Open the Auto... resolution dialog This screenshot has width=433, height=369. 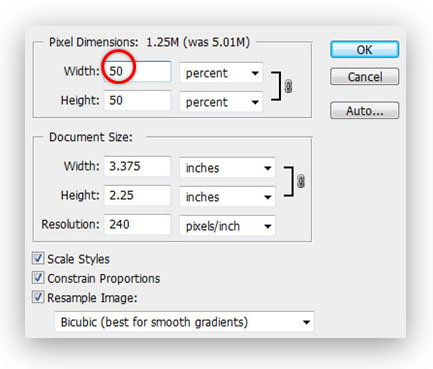364,110
